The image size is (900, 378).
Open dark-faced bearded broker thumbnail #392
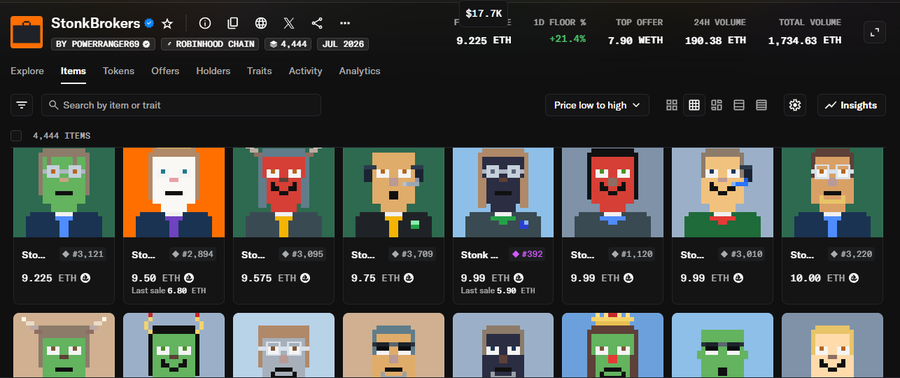pyautogui.click(x=503, y=193)
